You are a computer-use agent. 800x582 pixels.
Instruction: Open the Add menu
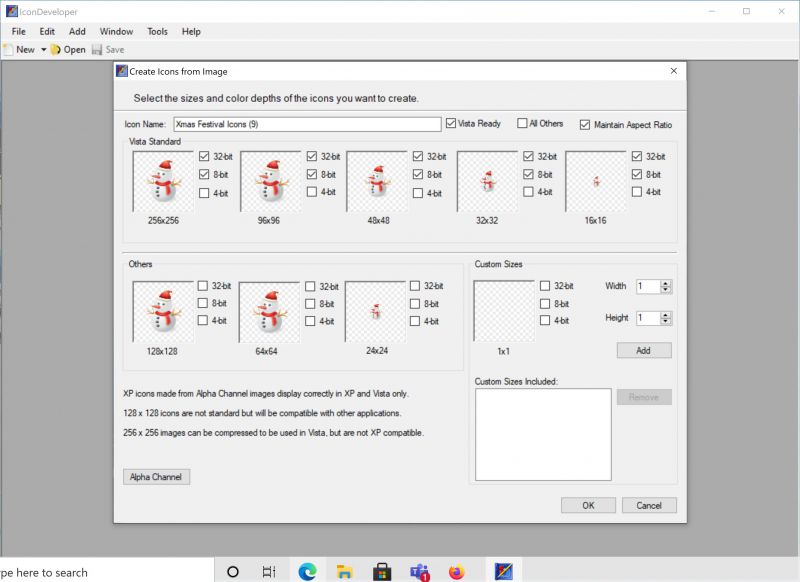point(77,31)
